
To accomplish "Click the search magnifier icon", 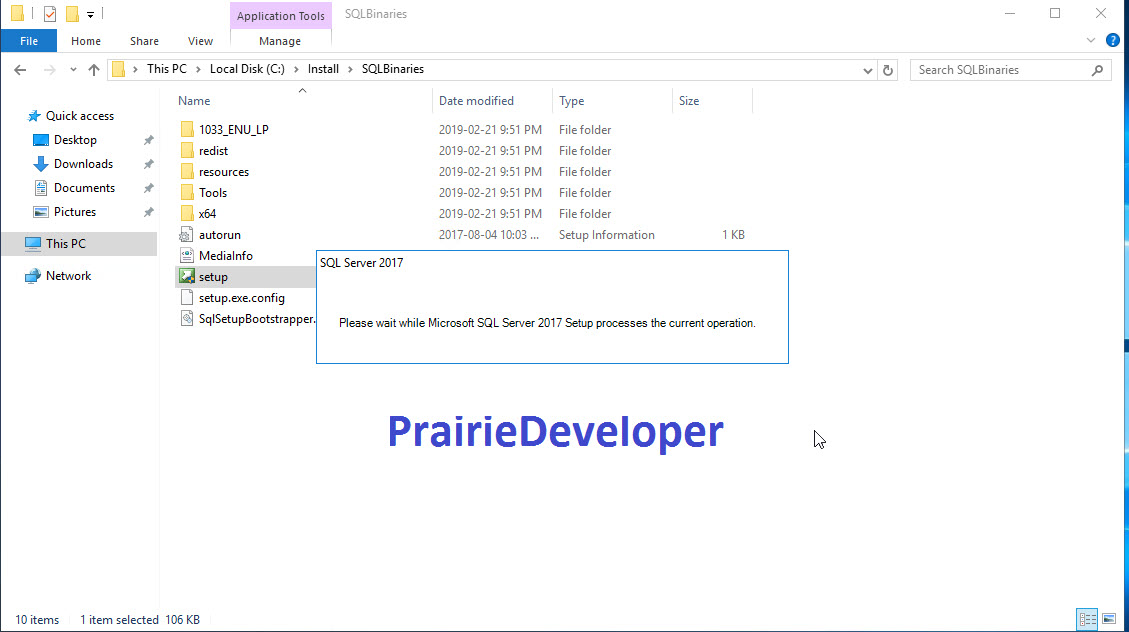I will [1097, 70].
